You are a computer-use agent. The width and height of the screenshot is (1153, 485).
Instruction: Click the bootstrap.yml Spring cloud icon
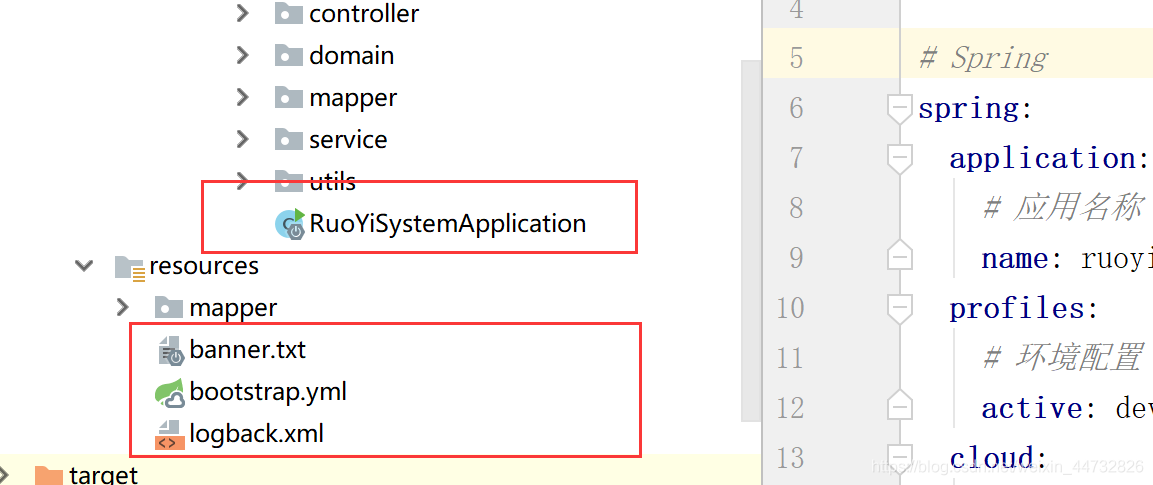(169, 393)
